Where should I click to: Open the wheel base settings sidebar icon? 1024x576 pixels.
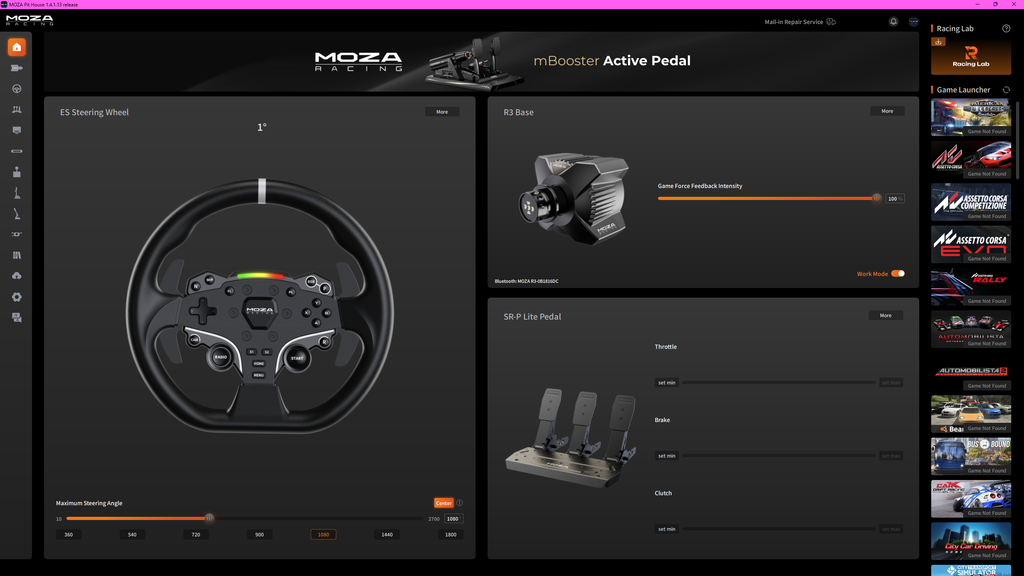click(x=16, y=68)
